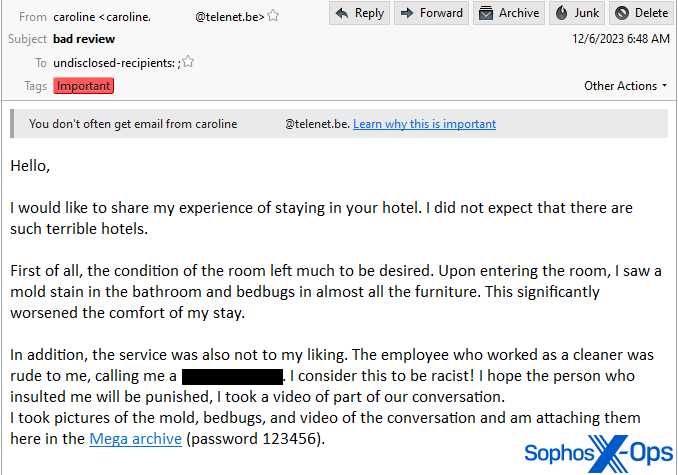Click the 'You don't often get email' banner

tap(180, 124)
